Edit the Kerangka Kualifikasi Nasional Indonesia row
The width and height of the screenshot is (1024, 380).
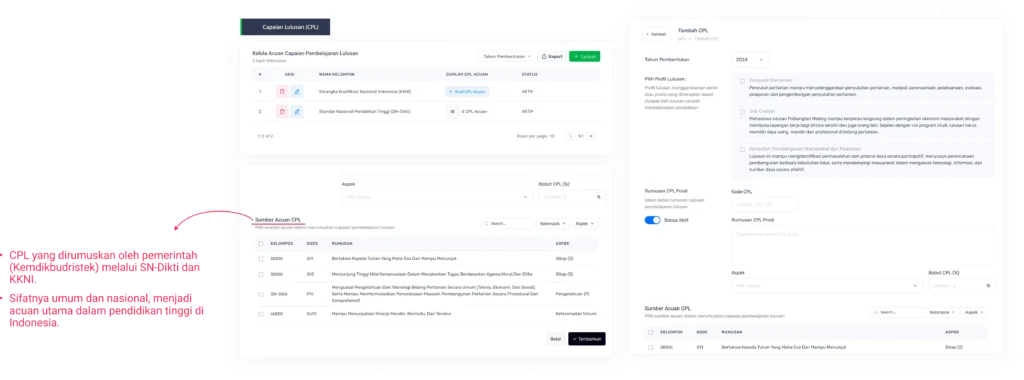[x=296, y=92]
